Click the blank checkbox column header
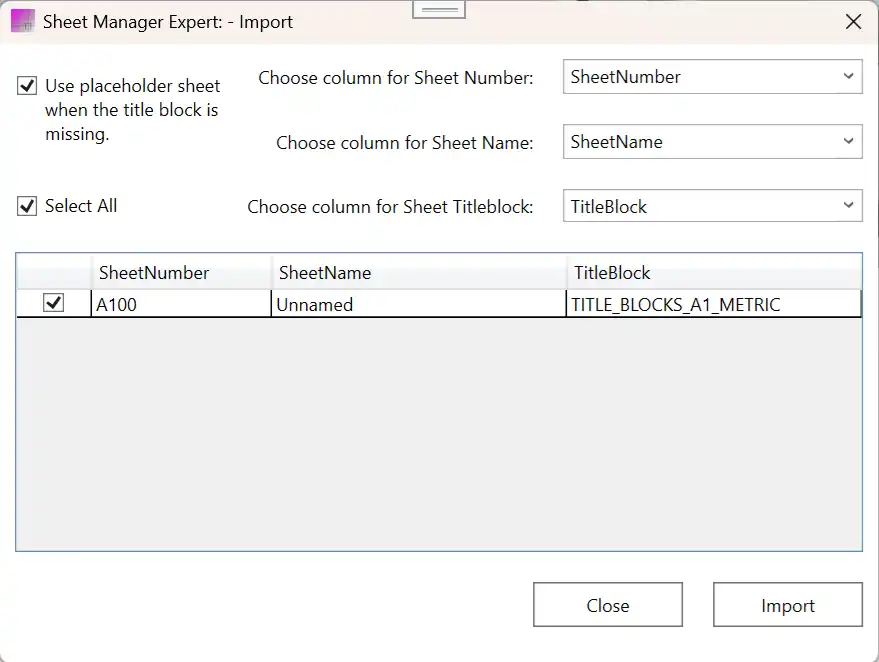879x662 pixels. [x=54, y=272]
